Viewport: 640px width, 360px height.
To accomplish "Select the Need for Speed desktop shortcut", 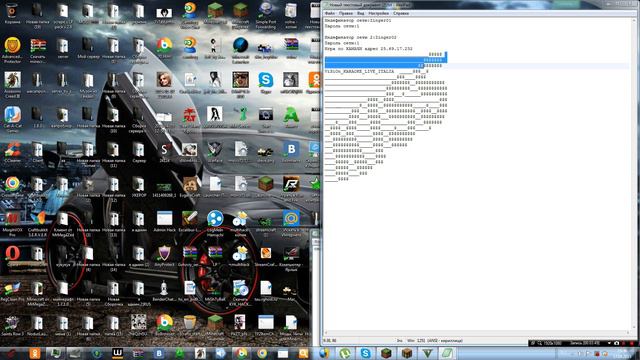I will [291, 189].
